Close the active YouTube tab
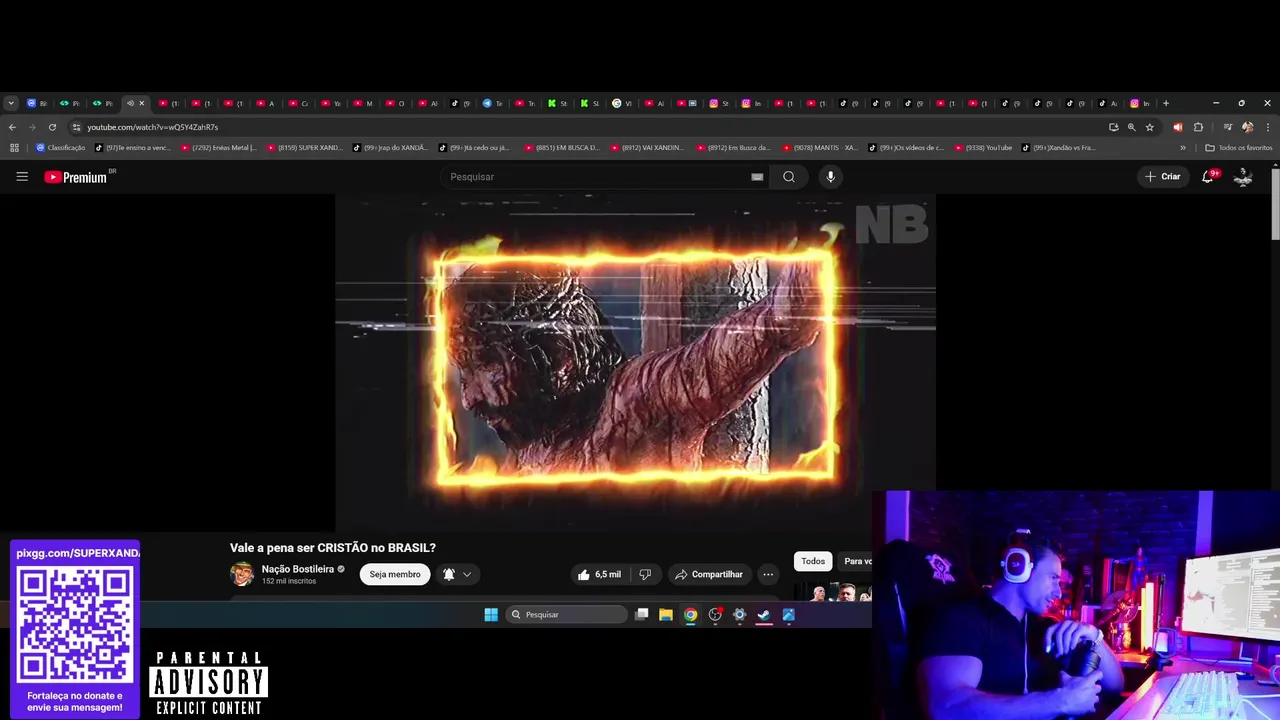Image resolution: width=1280 pixels, height=720 pixels. pyautogui.click(x=141, y=103)
